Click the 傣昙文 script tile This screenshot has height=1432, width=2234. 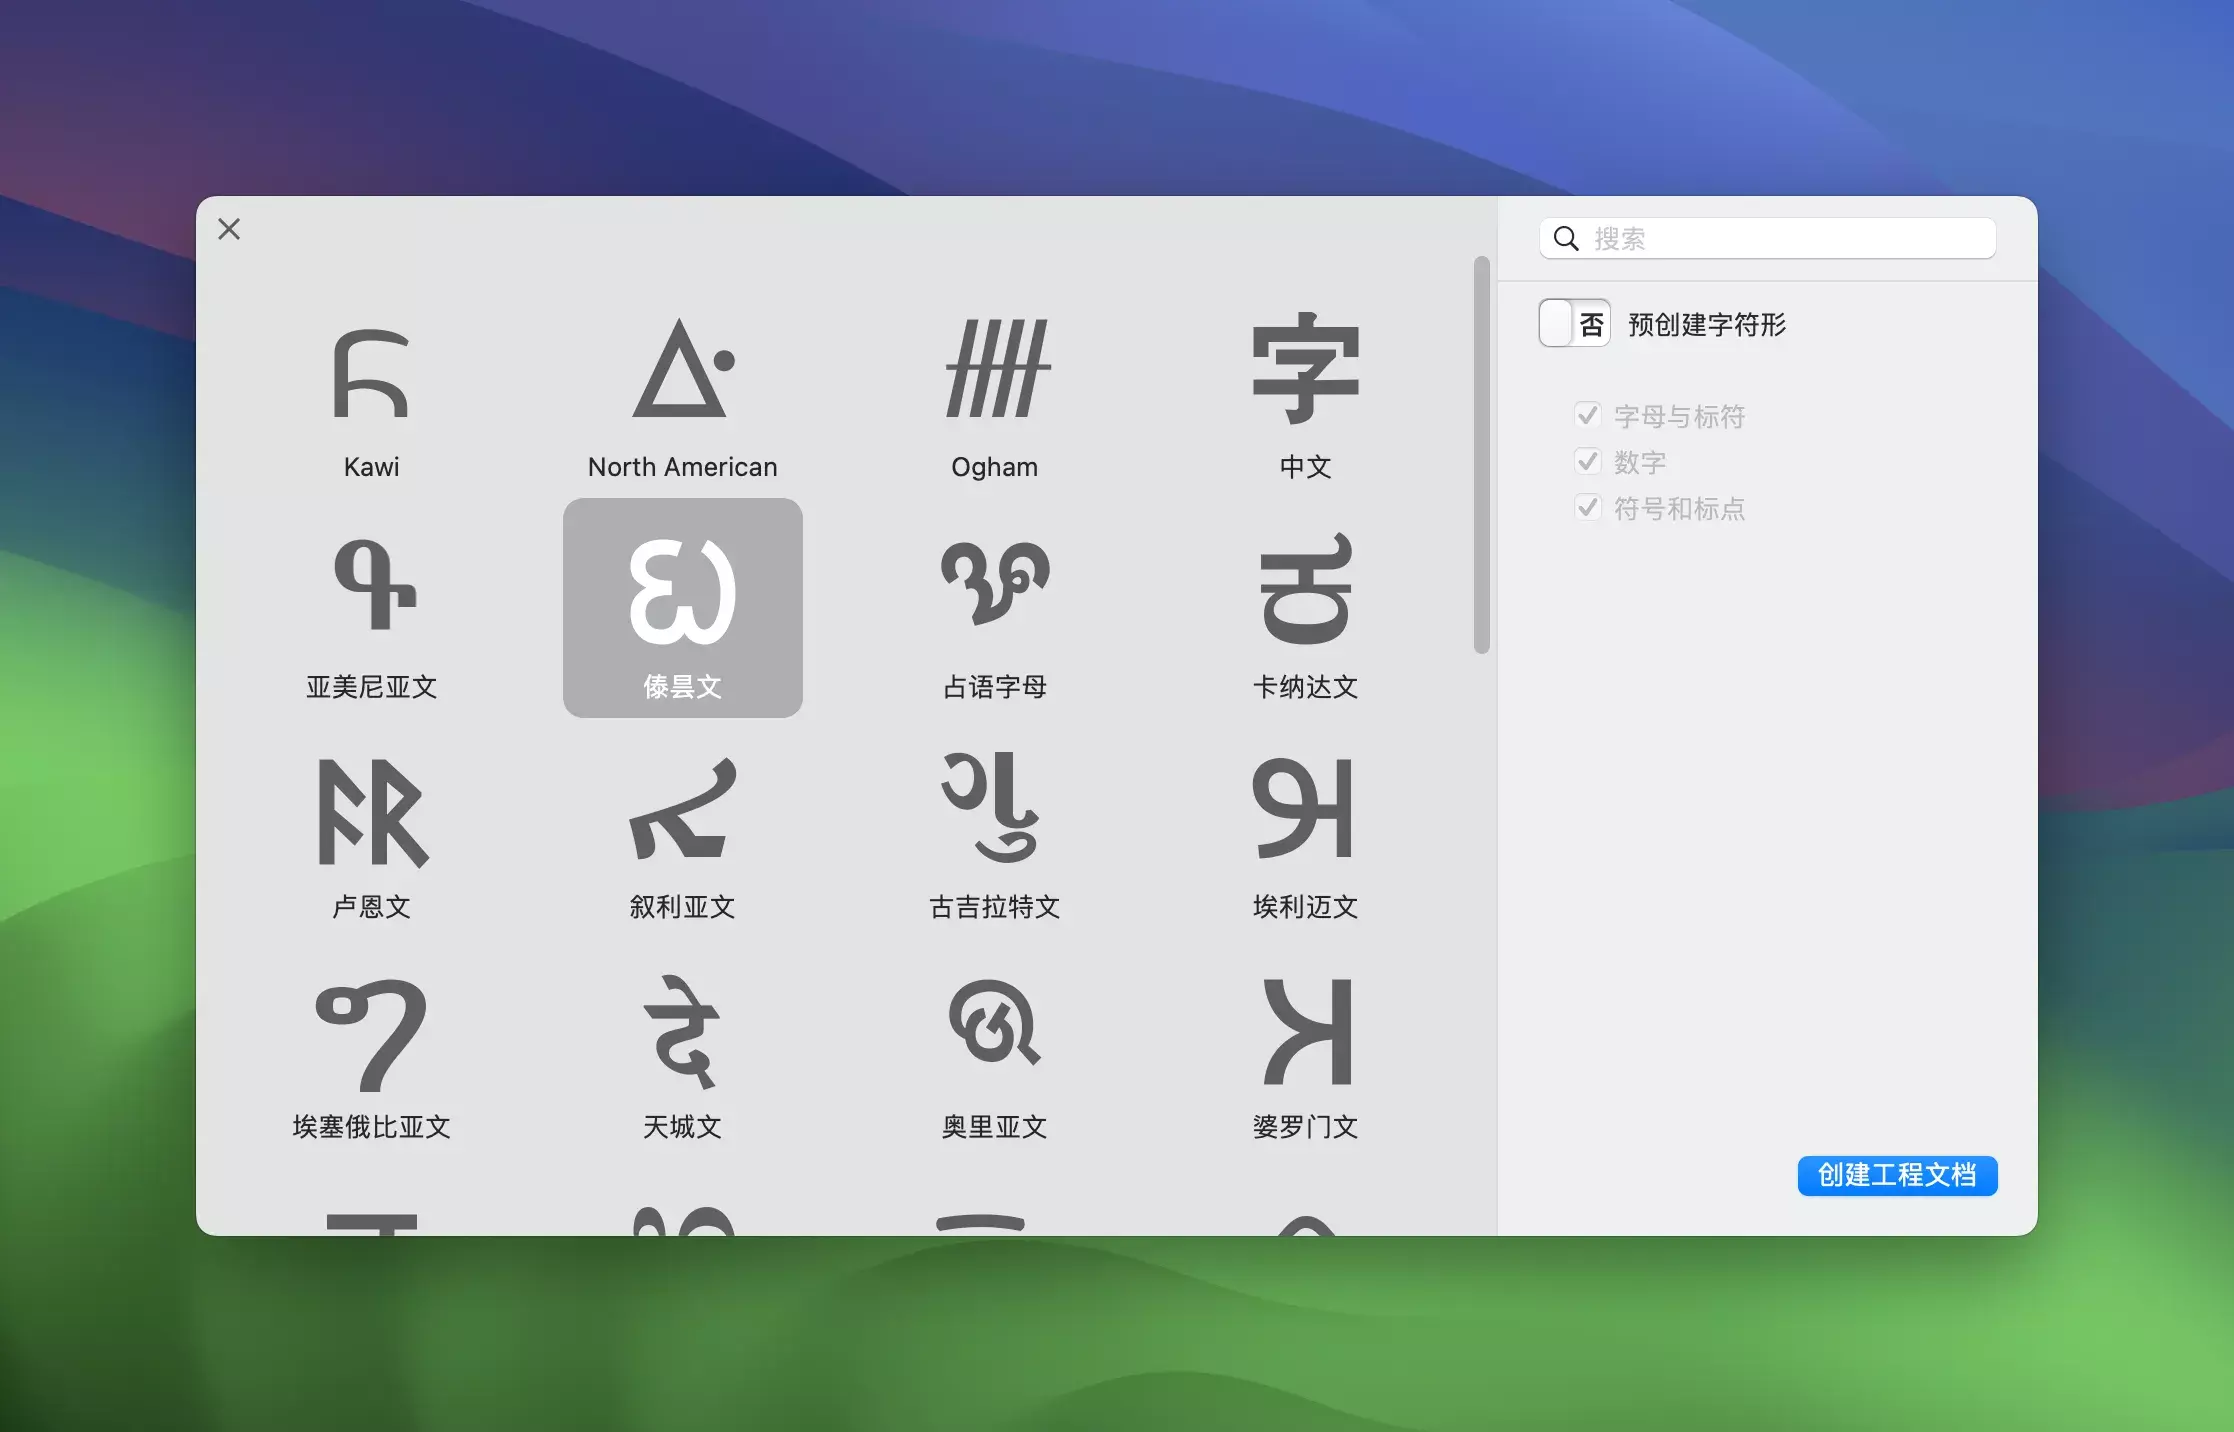pyautogui.click(x=682, y=608)
